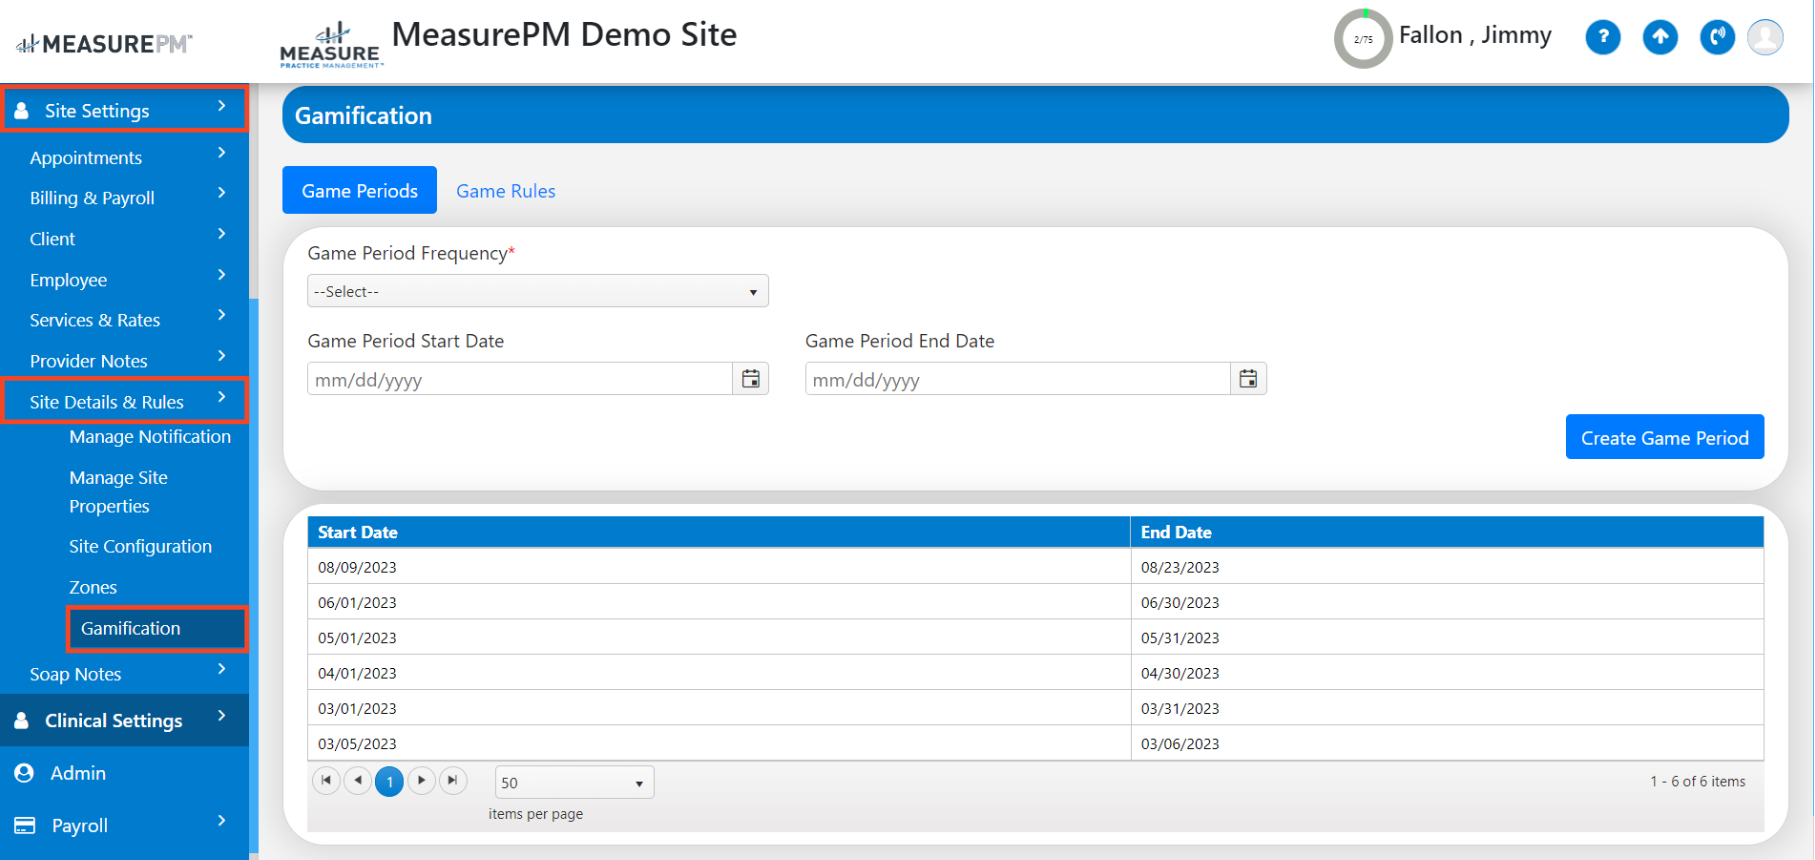1815x860 pixels.
Task: Expand the Soap Notes submenu
Action: [x=222, y=669]
